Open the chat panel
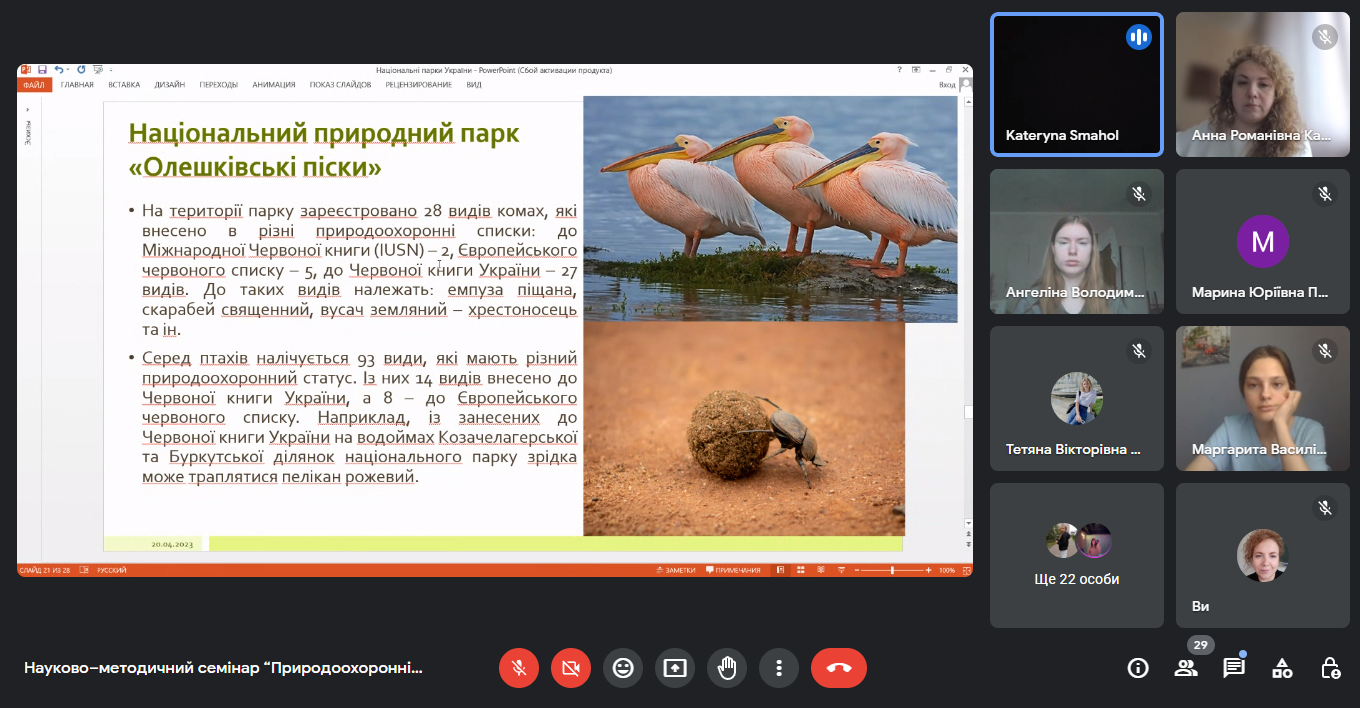The image size is (1360, 708). coord(1234,668)
